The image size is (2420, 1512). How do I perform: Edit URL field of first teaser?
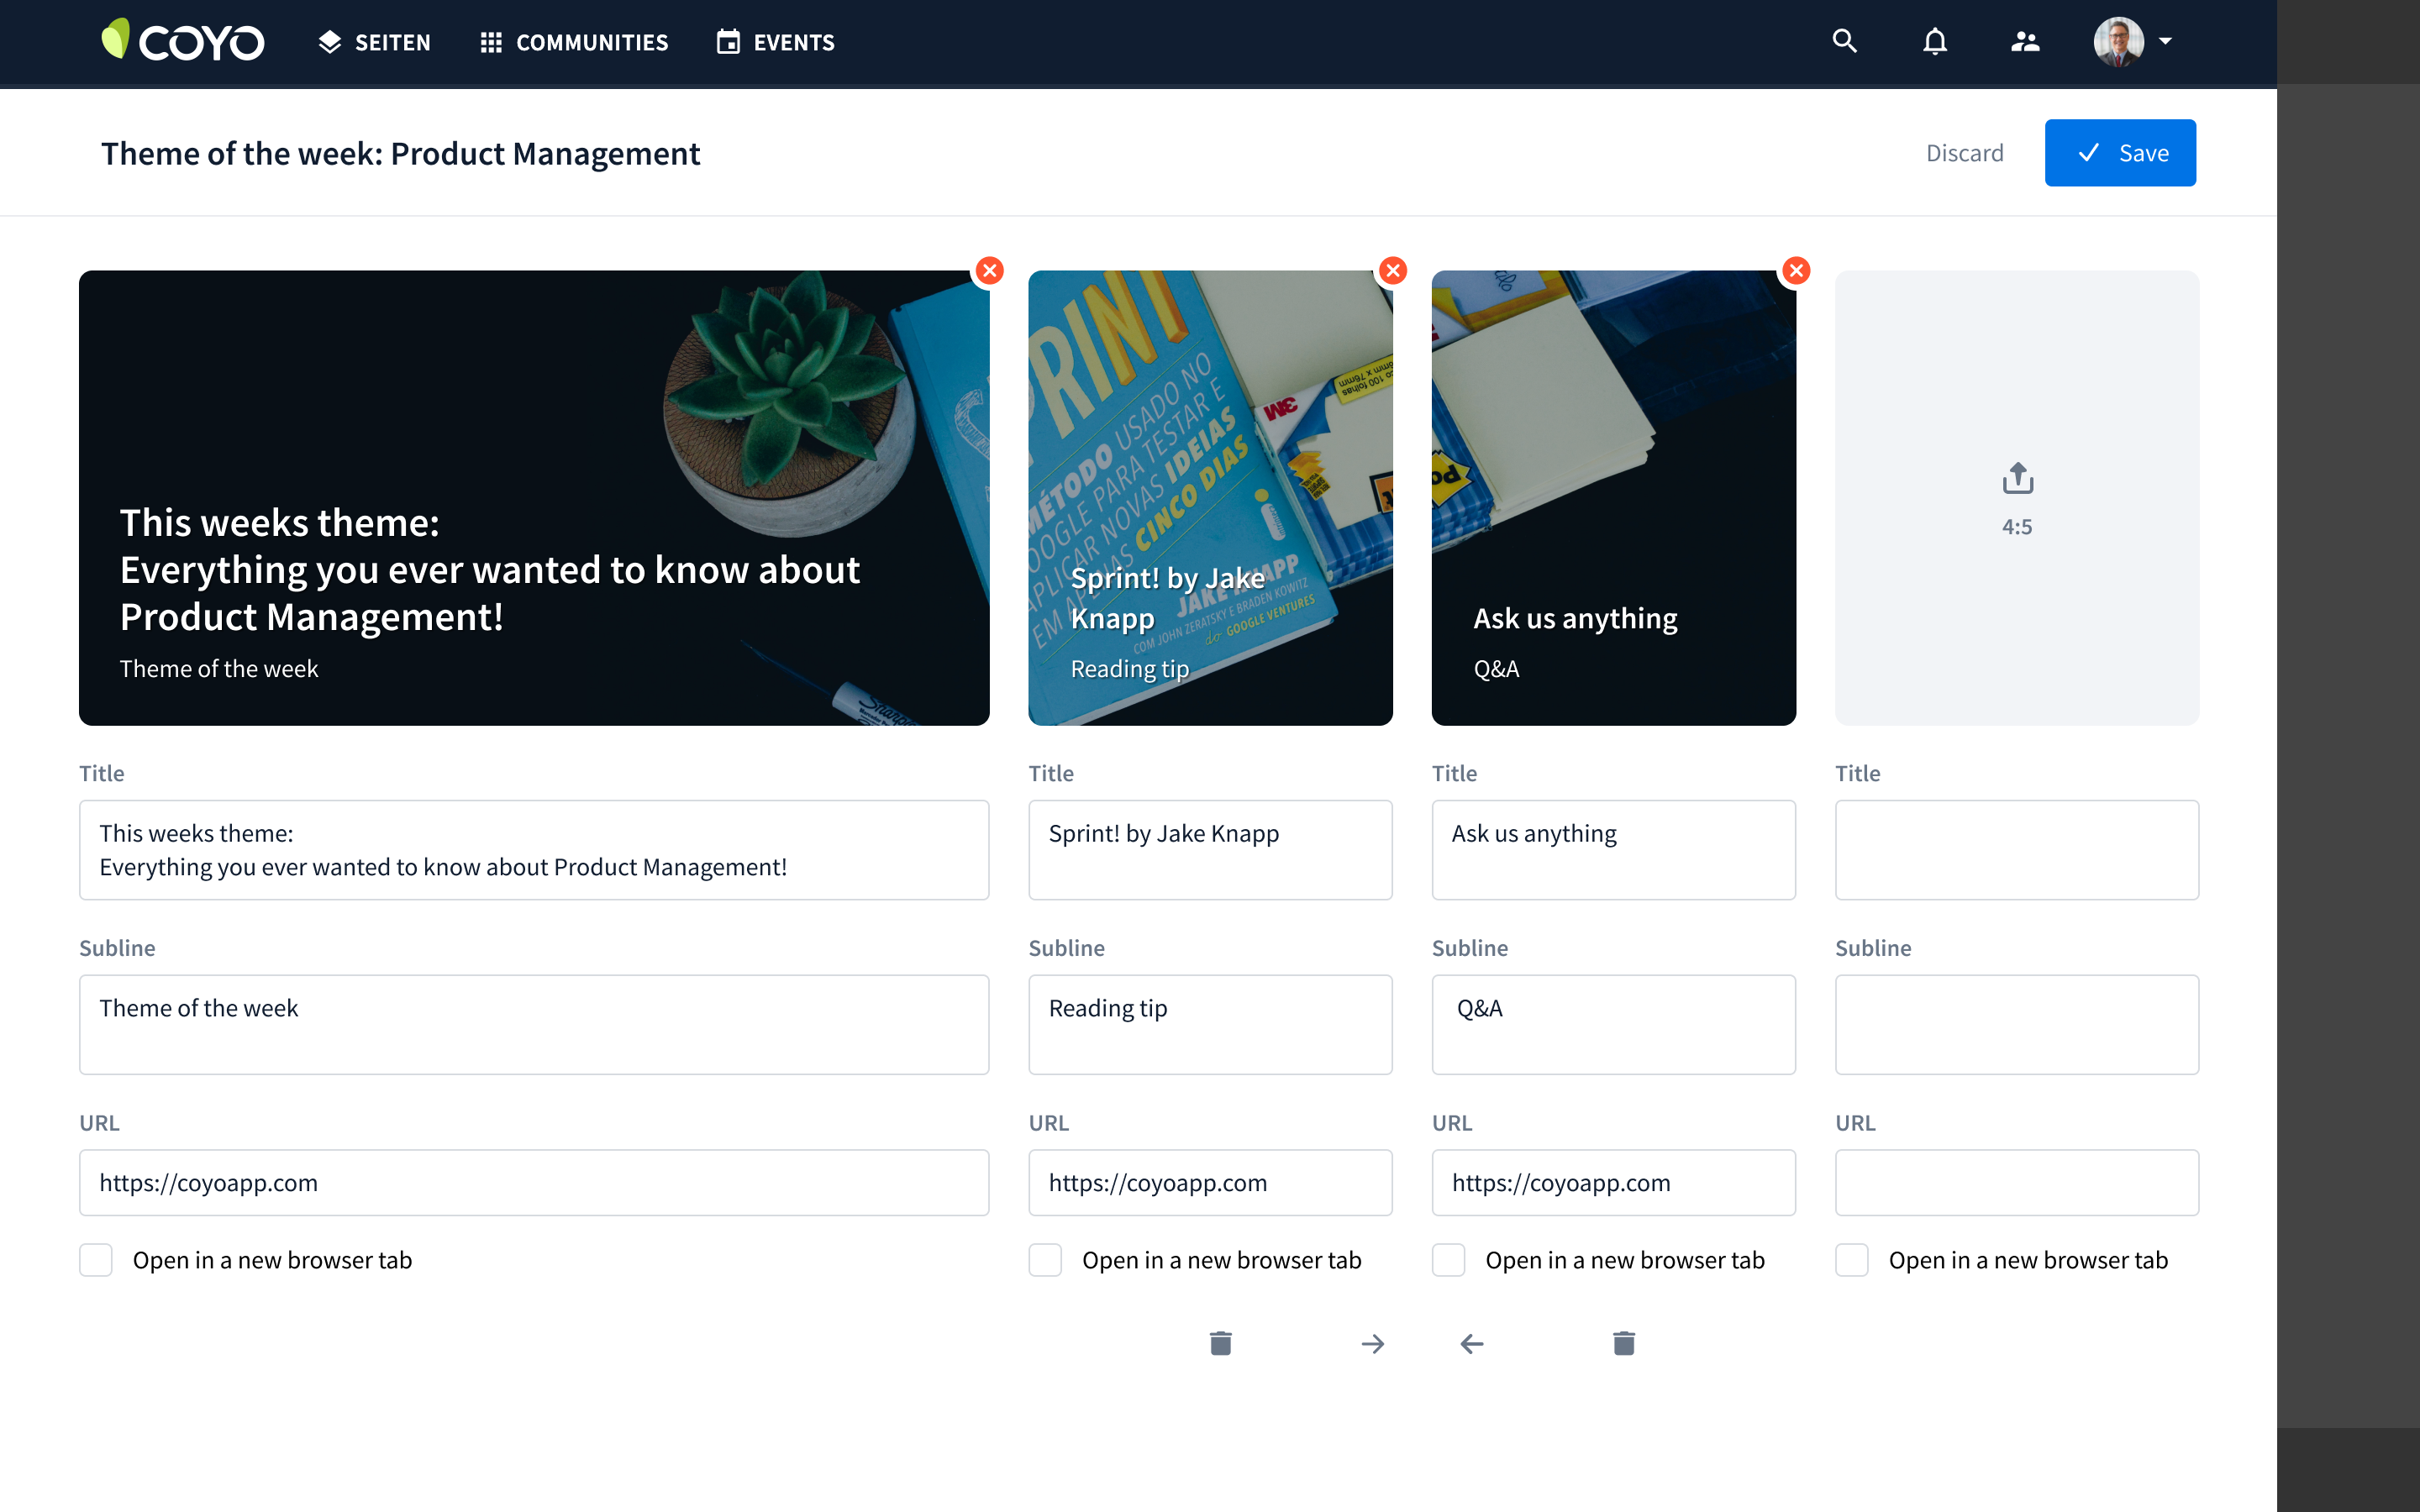coord(534,1183)
